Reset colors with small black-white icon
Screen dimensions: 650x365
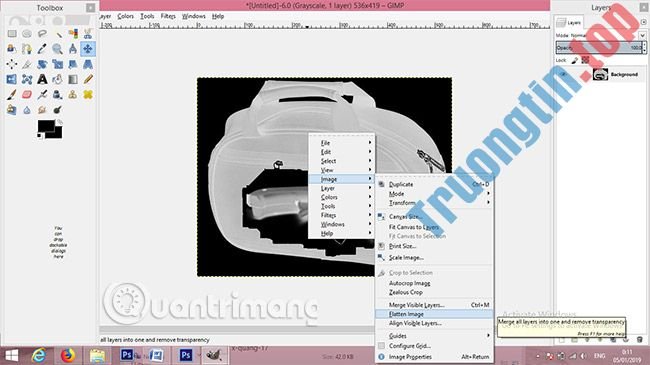click(x=40, y=136)
